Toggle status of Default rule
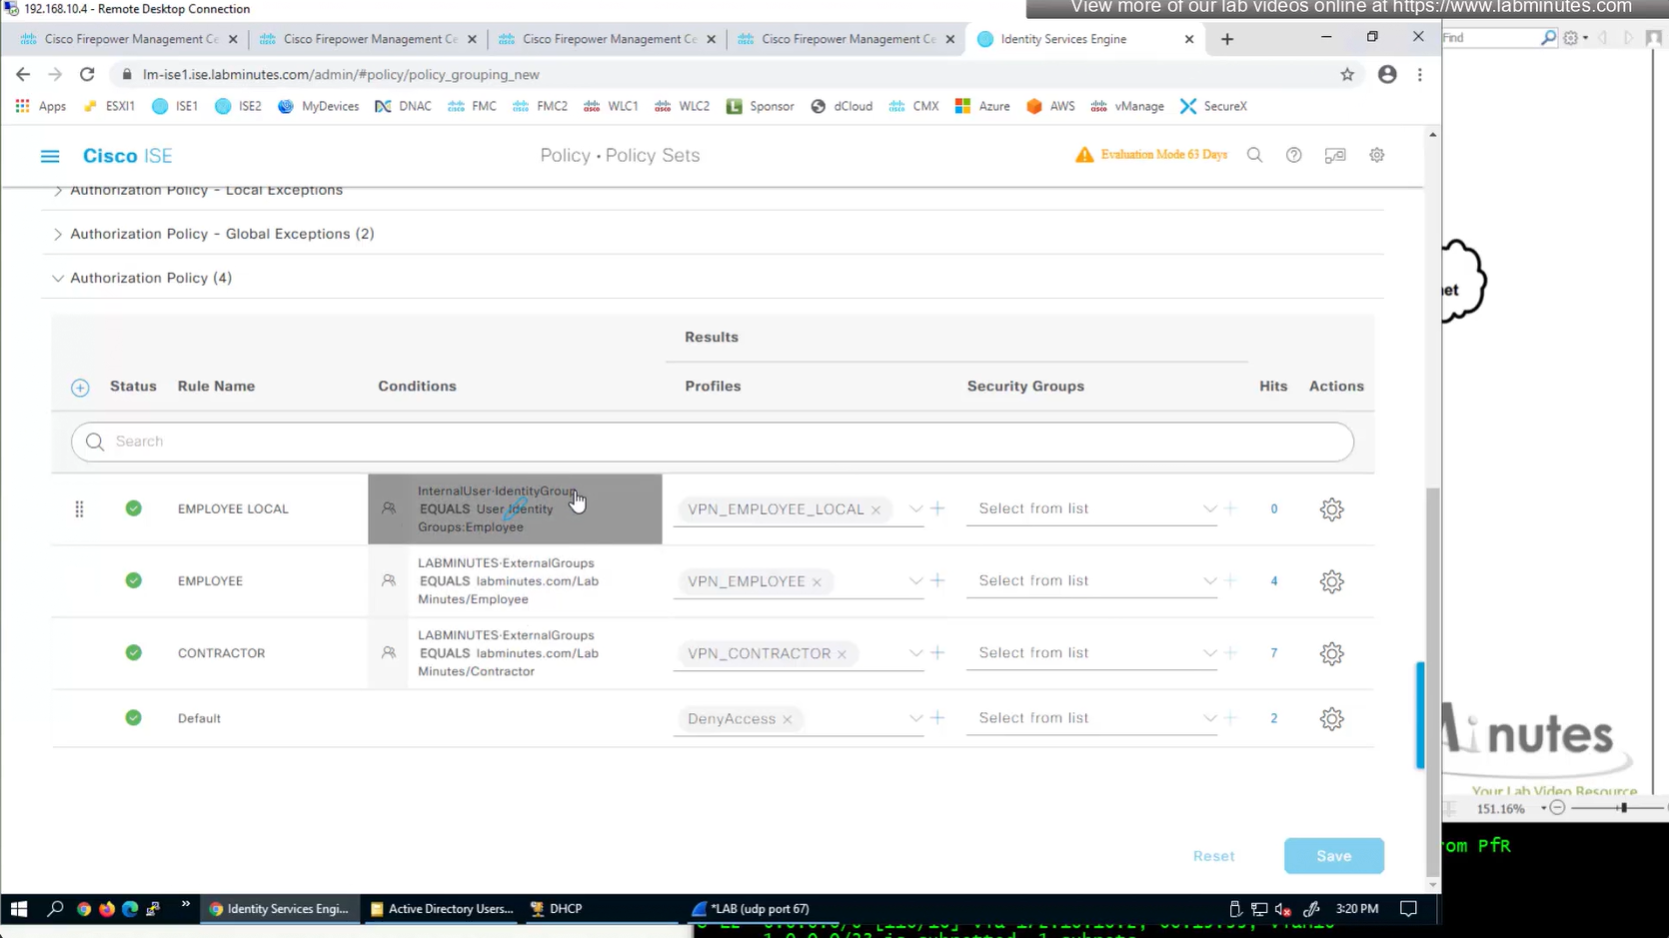Image resolution: width=1669 pixels, height=938 pixels. coord(133,718)
